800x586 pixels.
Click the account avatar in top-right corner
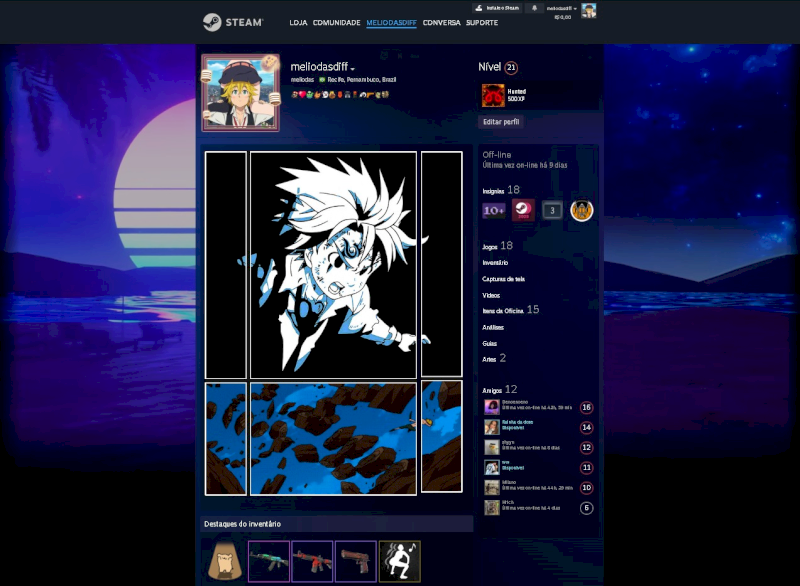pyautogui.click(x=589, y=10)
